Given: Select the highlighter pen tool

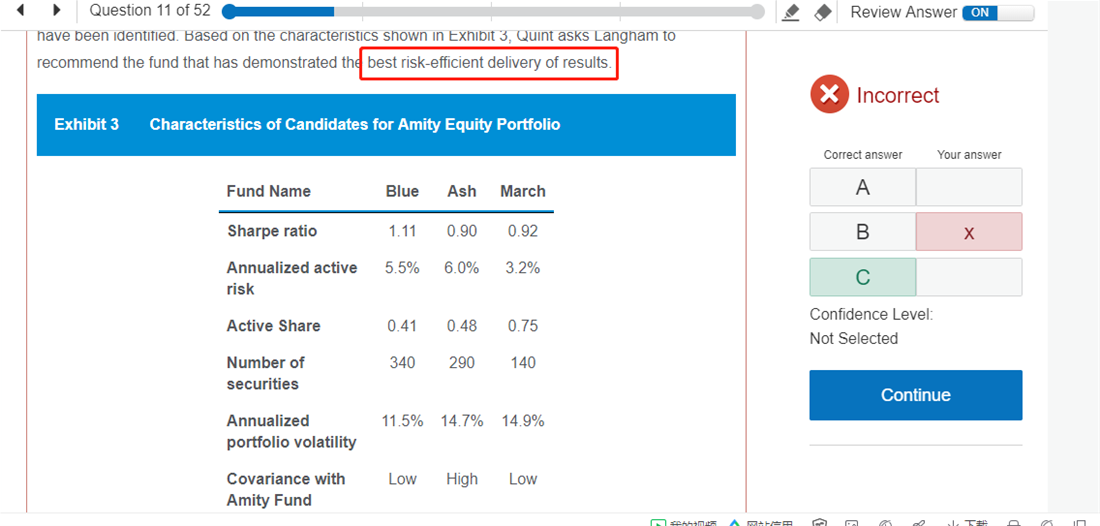Looking at the screenshot, I should click(791, 12).
